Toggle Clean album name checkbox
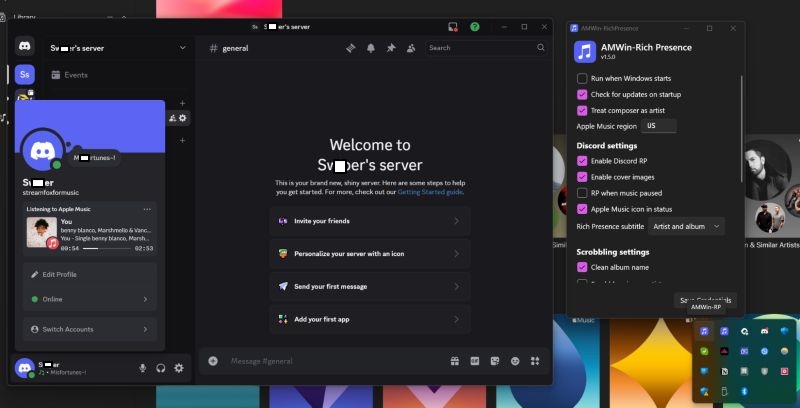 (x=582, y=267)
